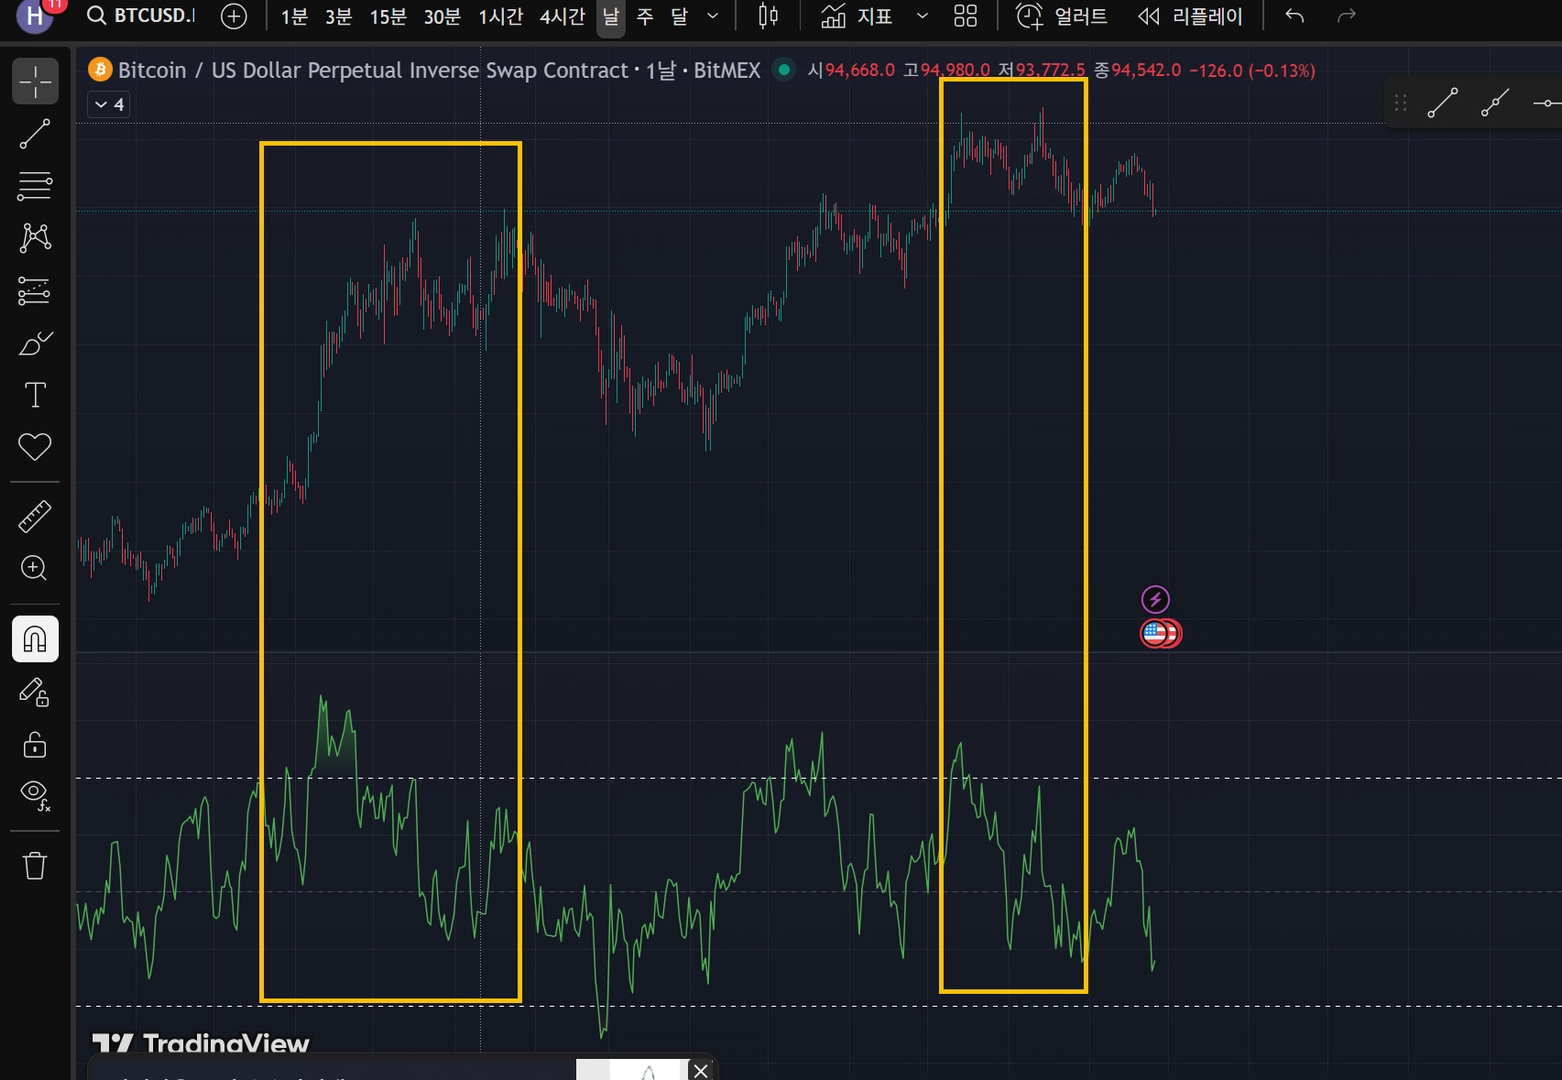Image resolution: width=1562 pixels, height=1080 pixels.
Task: Switch to 15분 timeframe
Action: (x=388, y=17)
